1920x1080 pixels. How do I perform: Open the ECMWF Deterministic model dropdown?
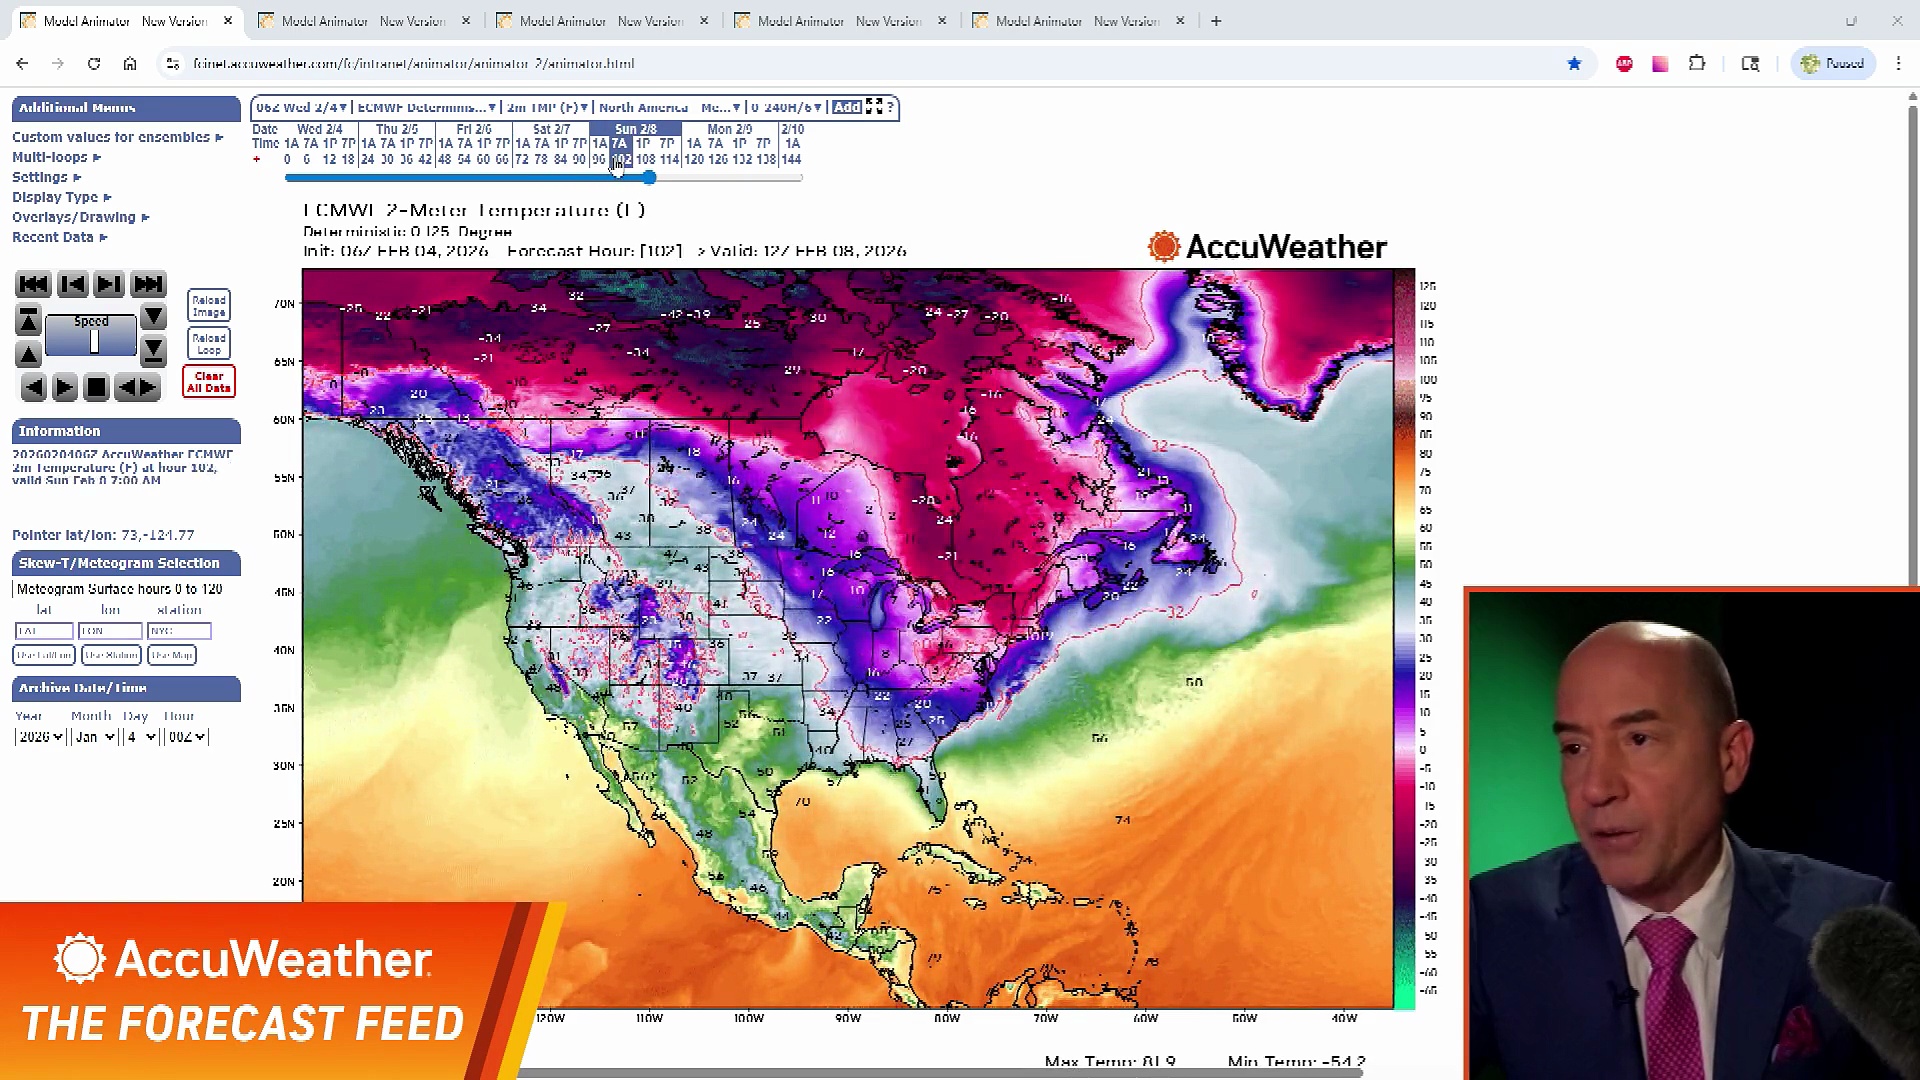click(426, 107)
